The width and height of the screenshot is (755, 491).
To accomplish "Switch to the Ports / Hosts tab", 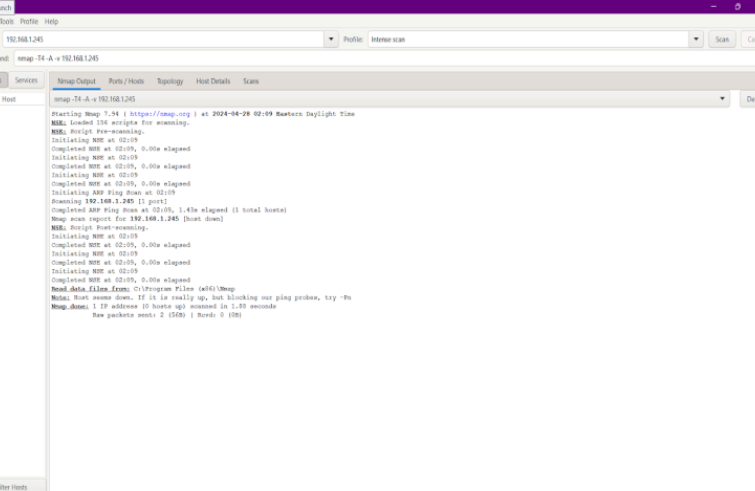I will (126, 81).
